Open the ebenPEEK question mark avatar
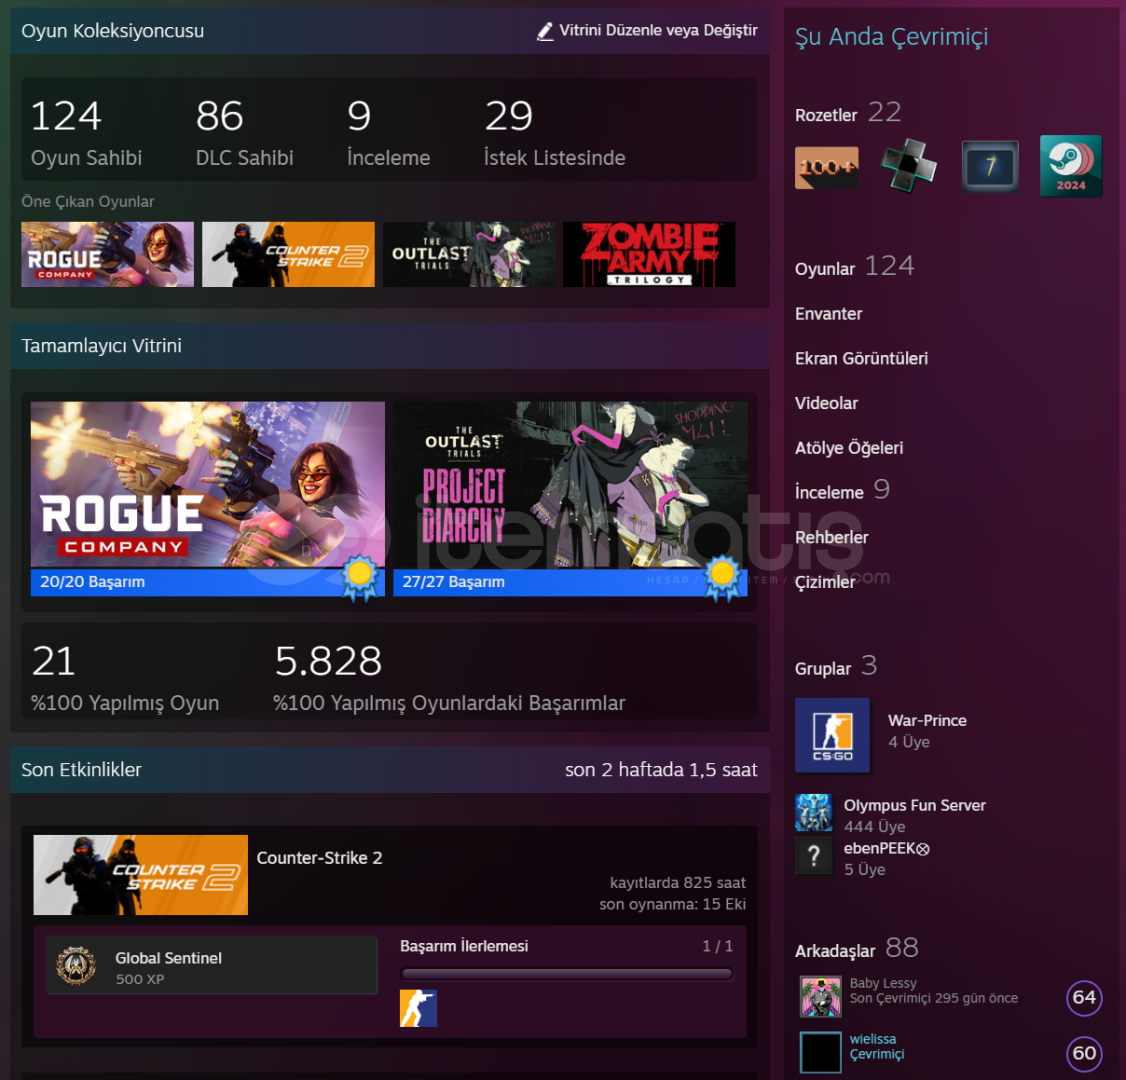This screenshot has width=1126, height=1080. [814, 855]
